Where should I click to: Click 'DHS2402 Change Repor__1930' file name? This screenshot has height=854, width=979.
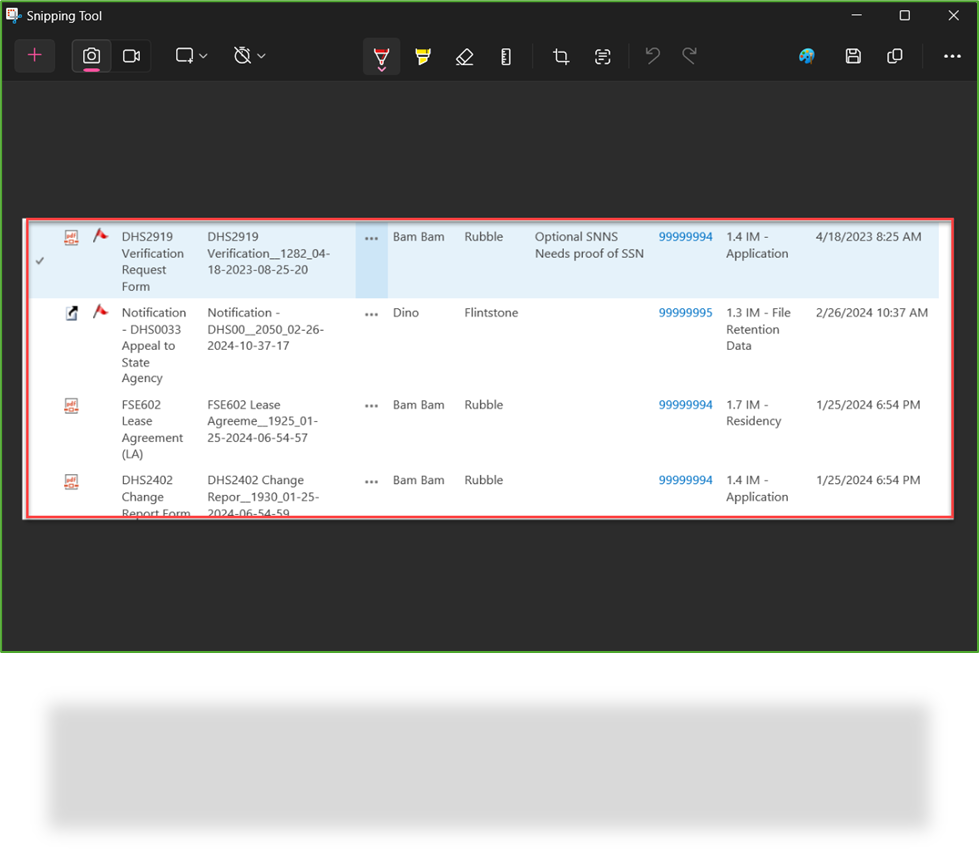pos(263,496)
